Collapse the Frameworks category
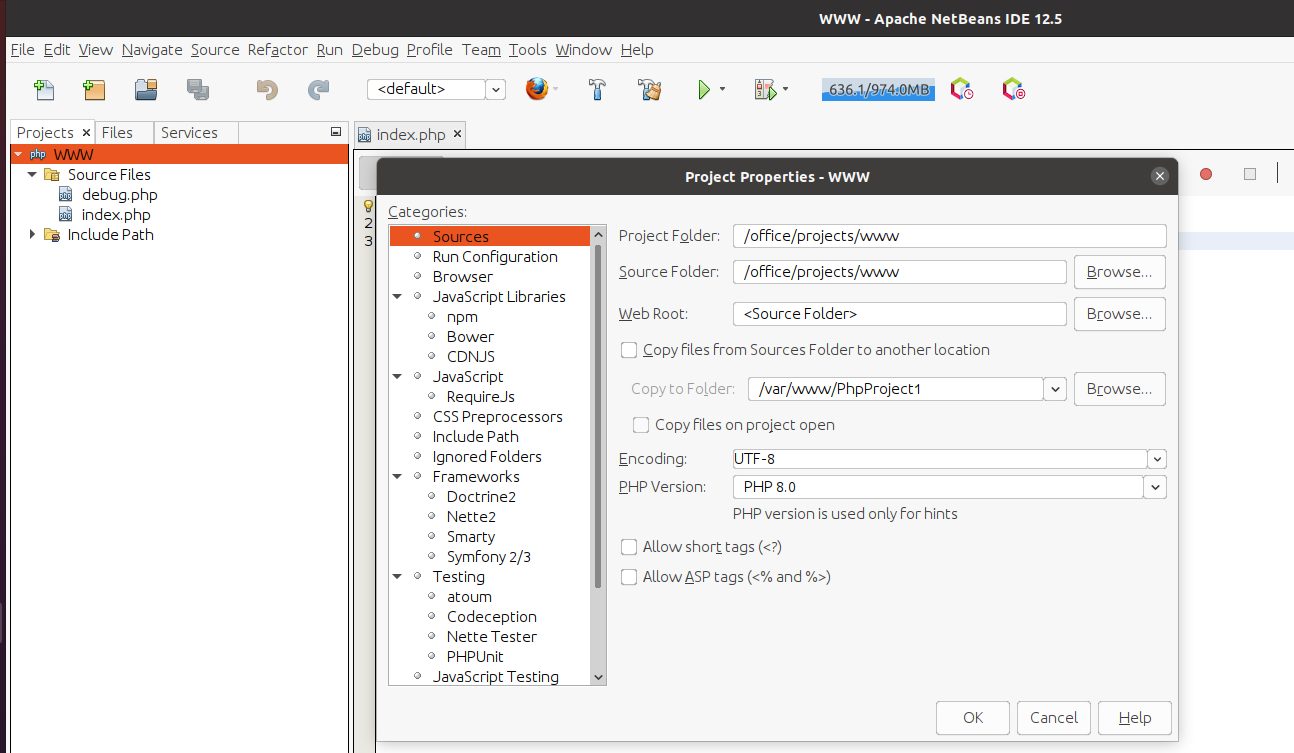Screen dimensions: 1294x753 click(398, 477)
